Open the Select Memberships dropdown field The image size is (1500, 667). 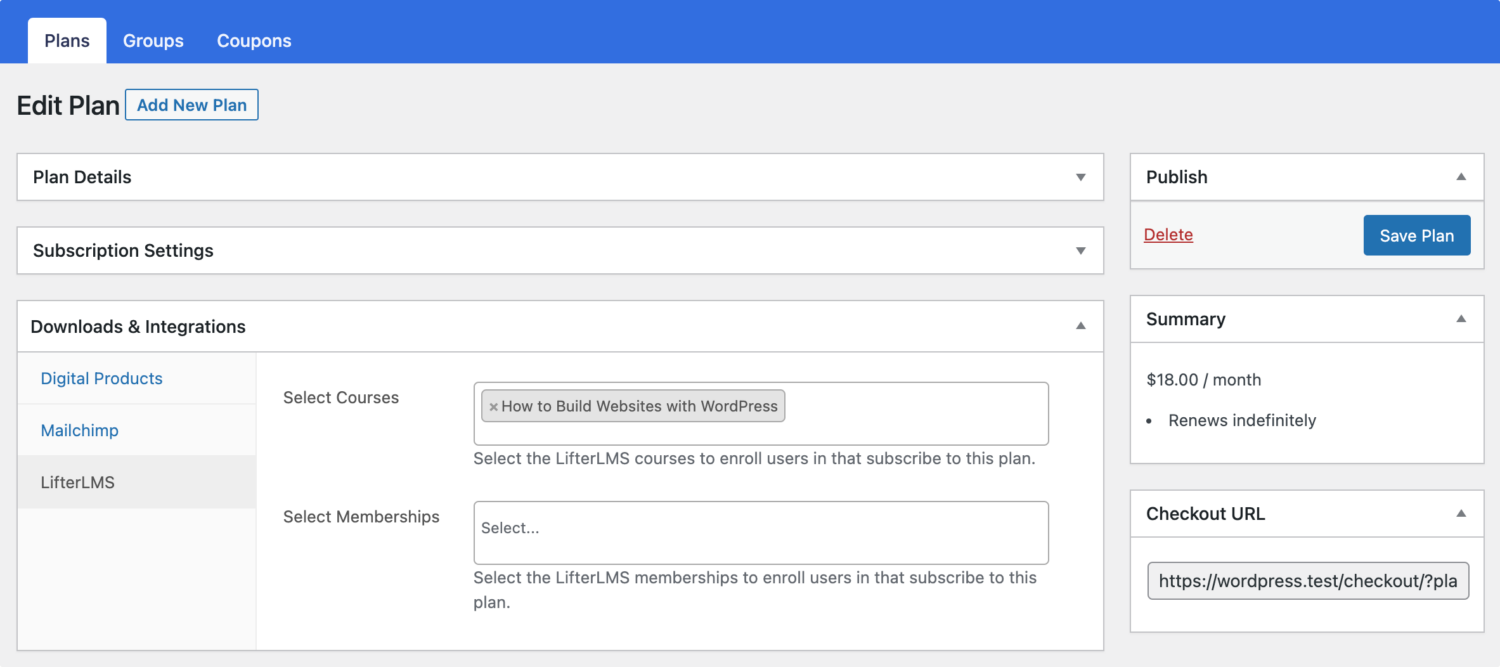tap(761, 532)
